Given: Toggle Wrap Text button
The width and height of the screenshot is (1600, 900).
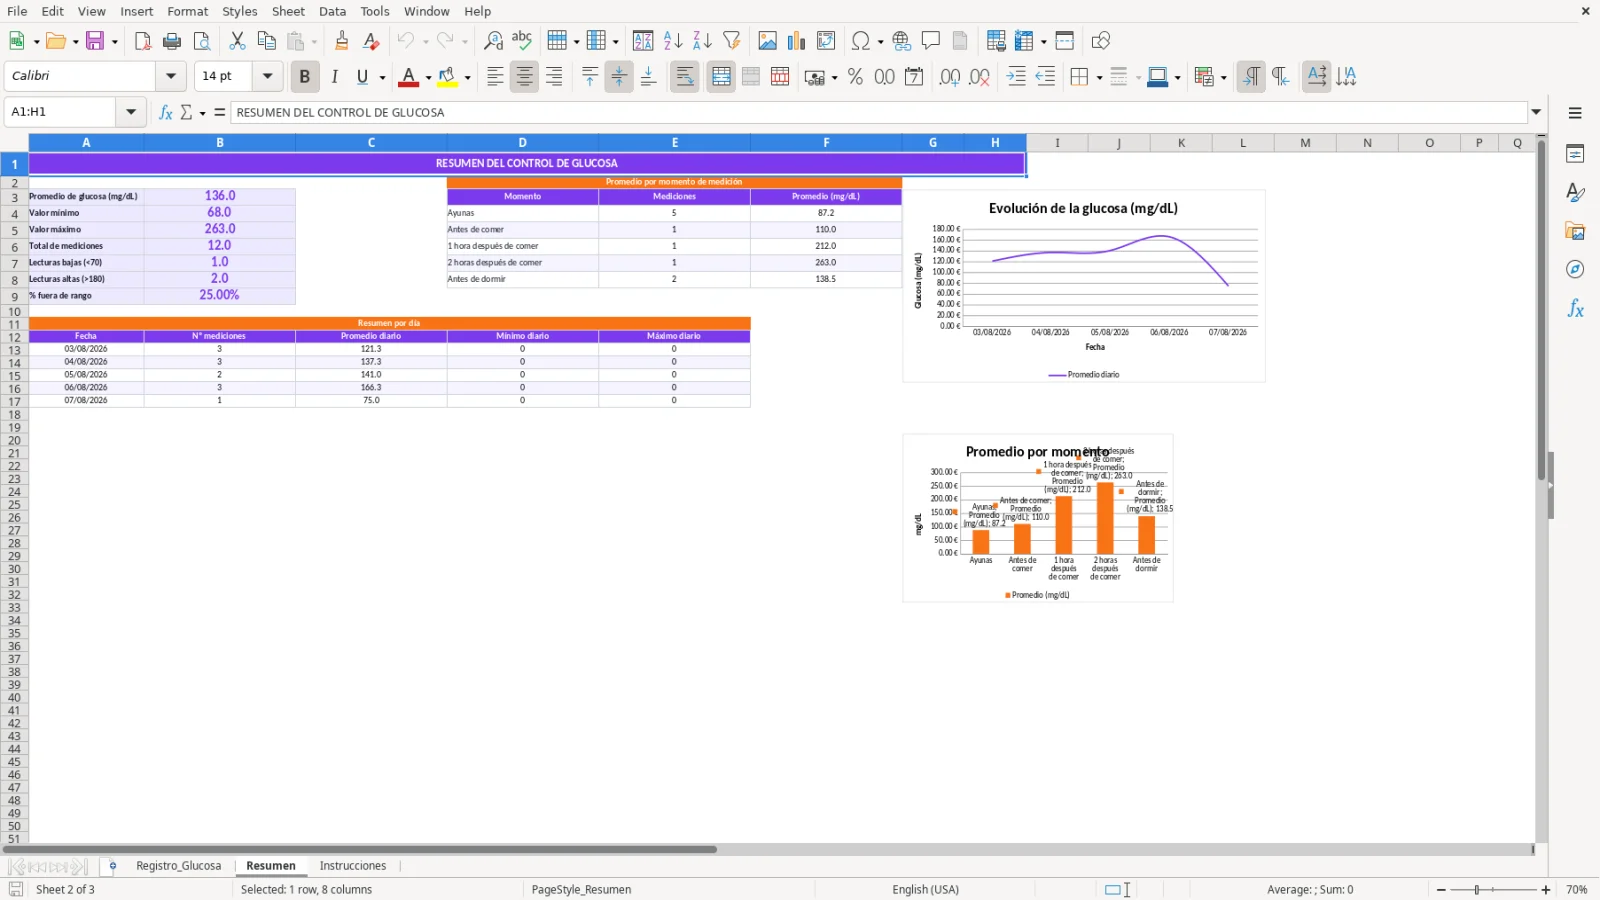Looking at the screenshot, I should [x=685, y=77].
